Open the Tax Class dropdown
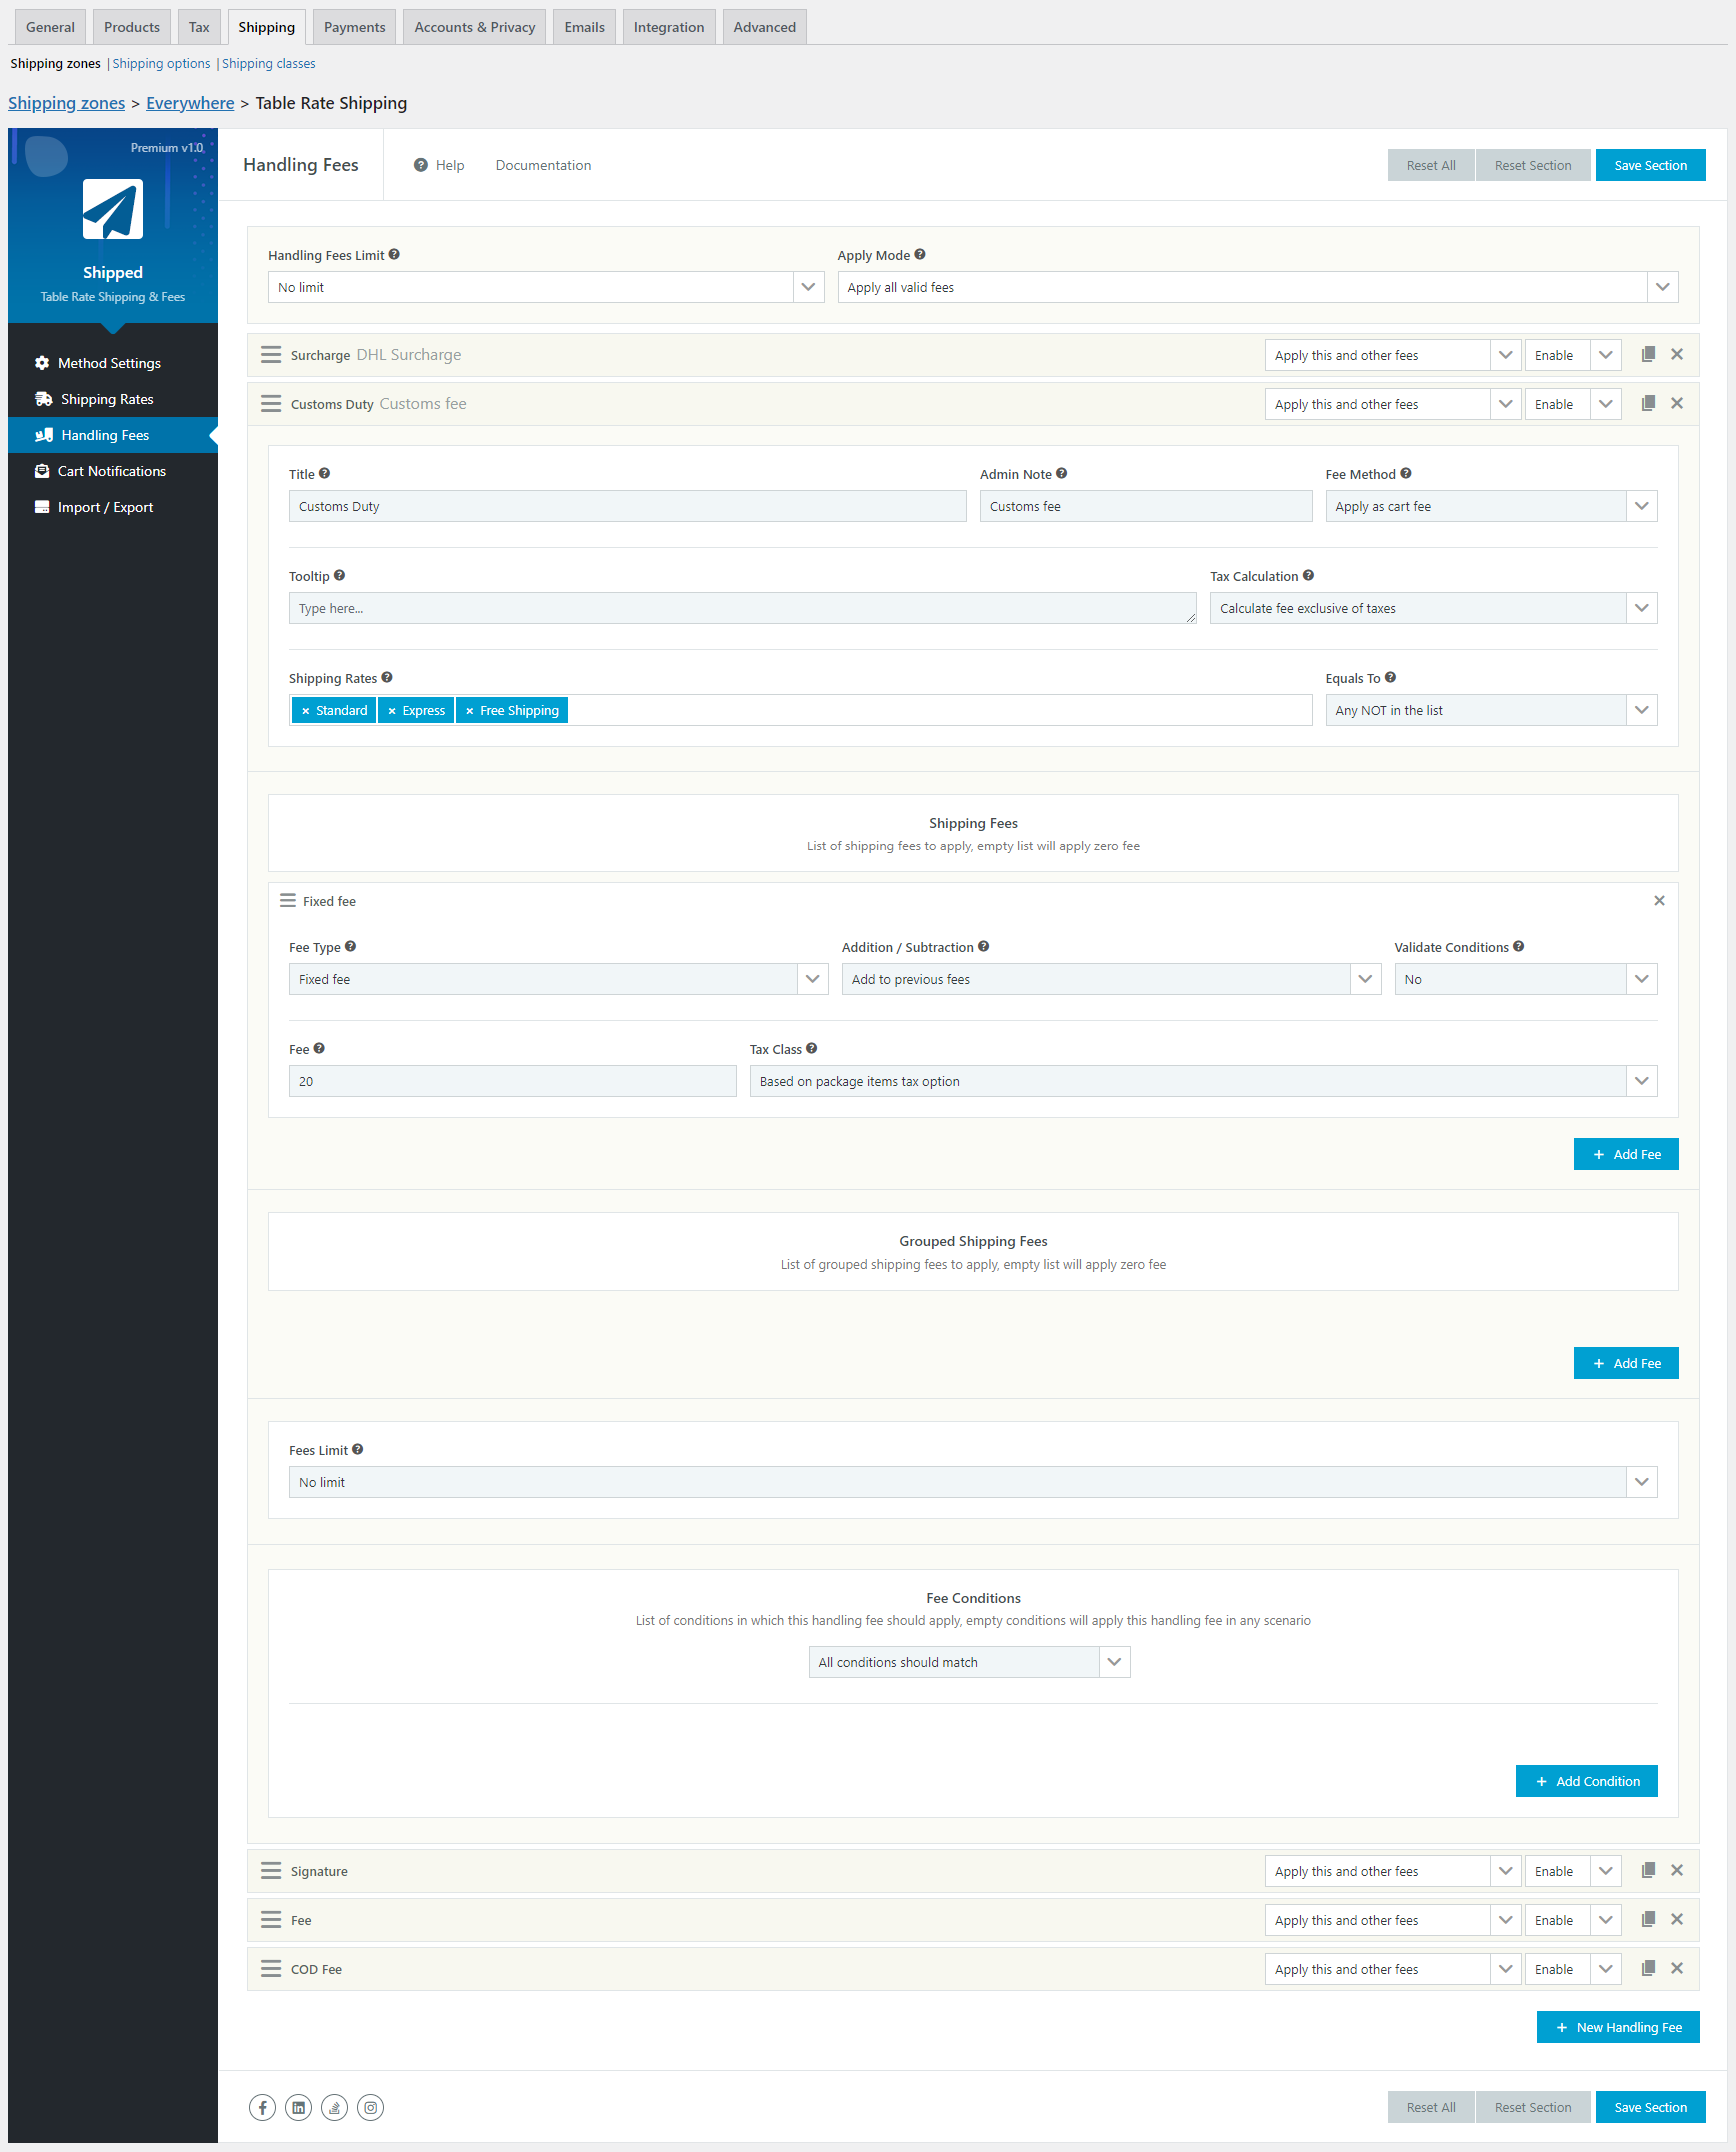This screenshot has height=2152, width=1736. tap(1203, 1081)
